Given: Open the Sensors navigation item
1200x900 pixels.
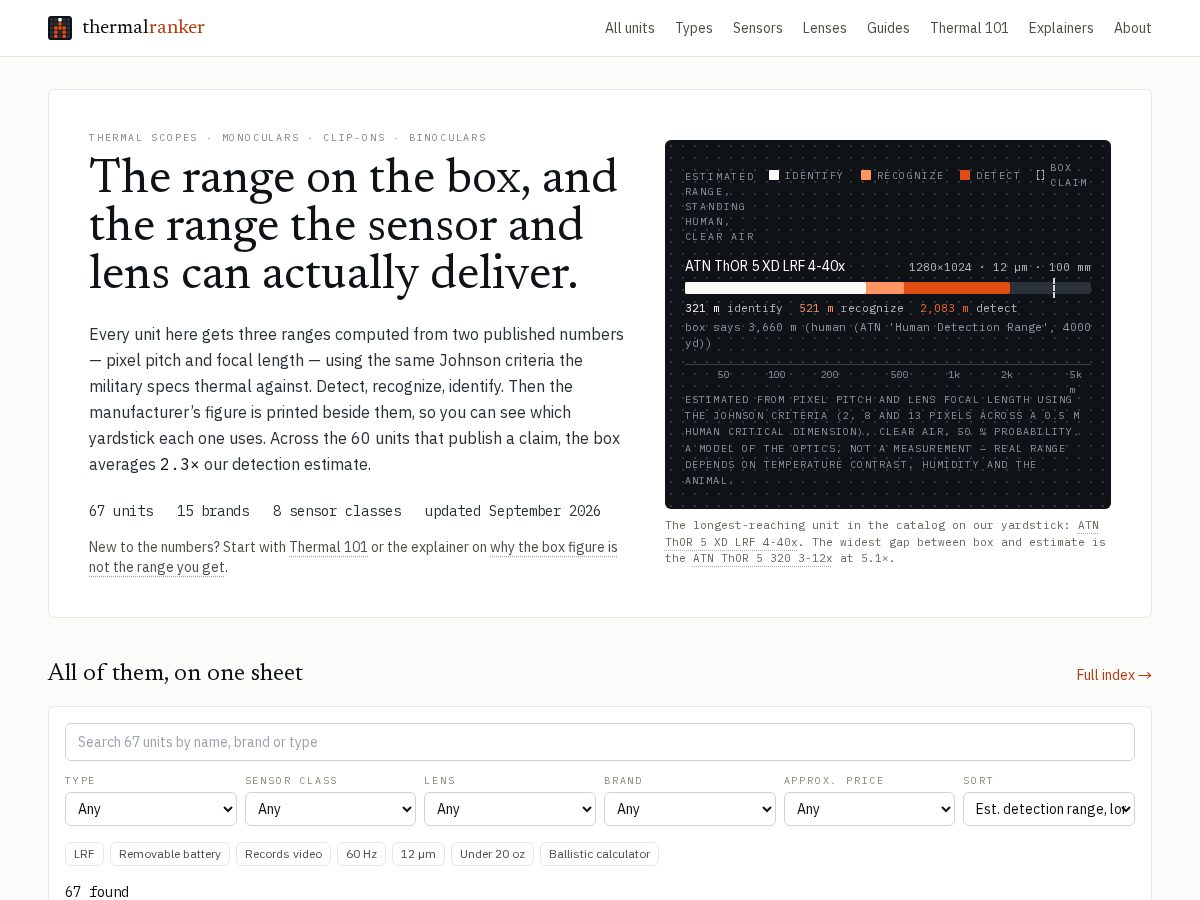Looking at the screenshot, I should [758, 28].
